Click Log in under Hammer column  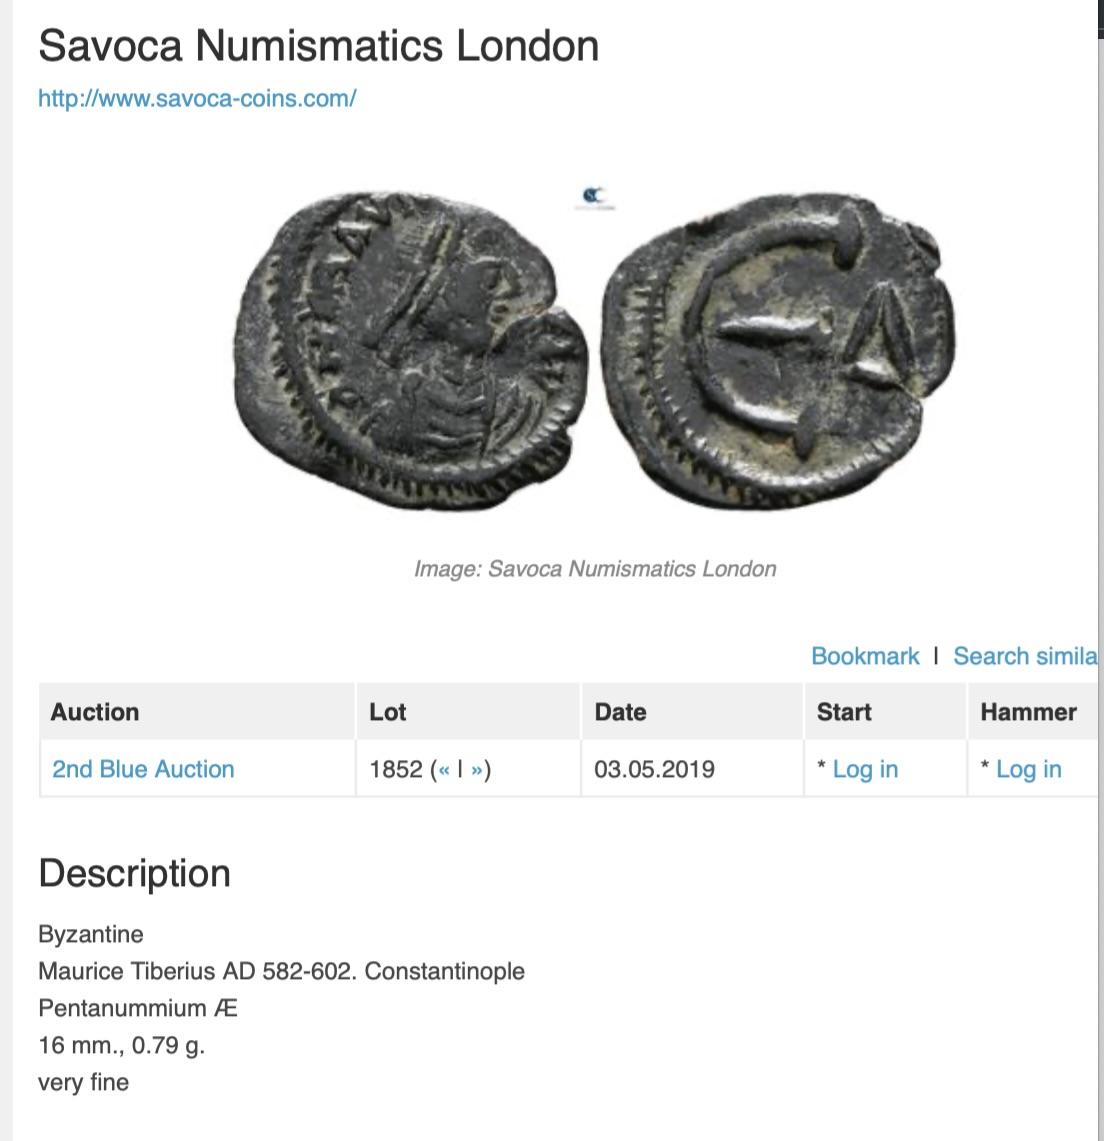click(1028, 769)
